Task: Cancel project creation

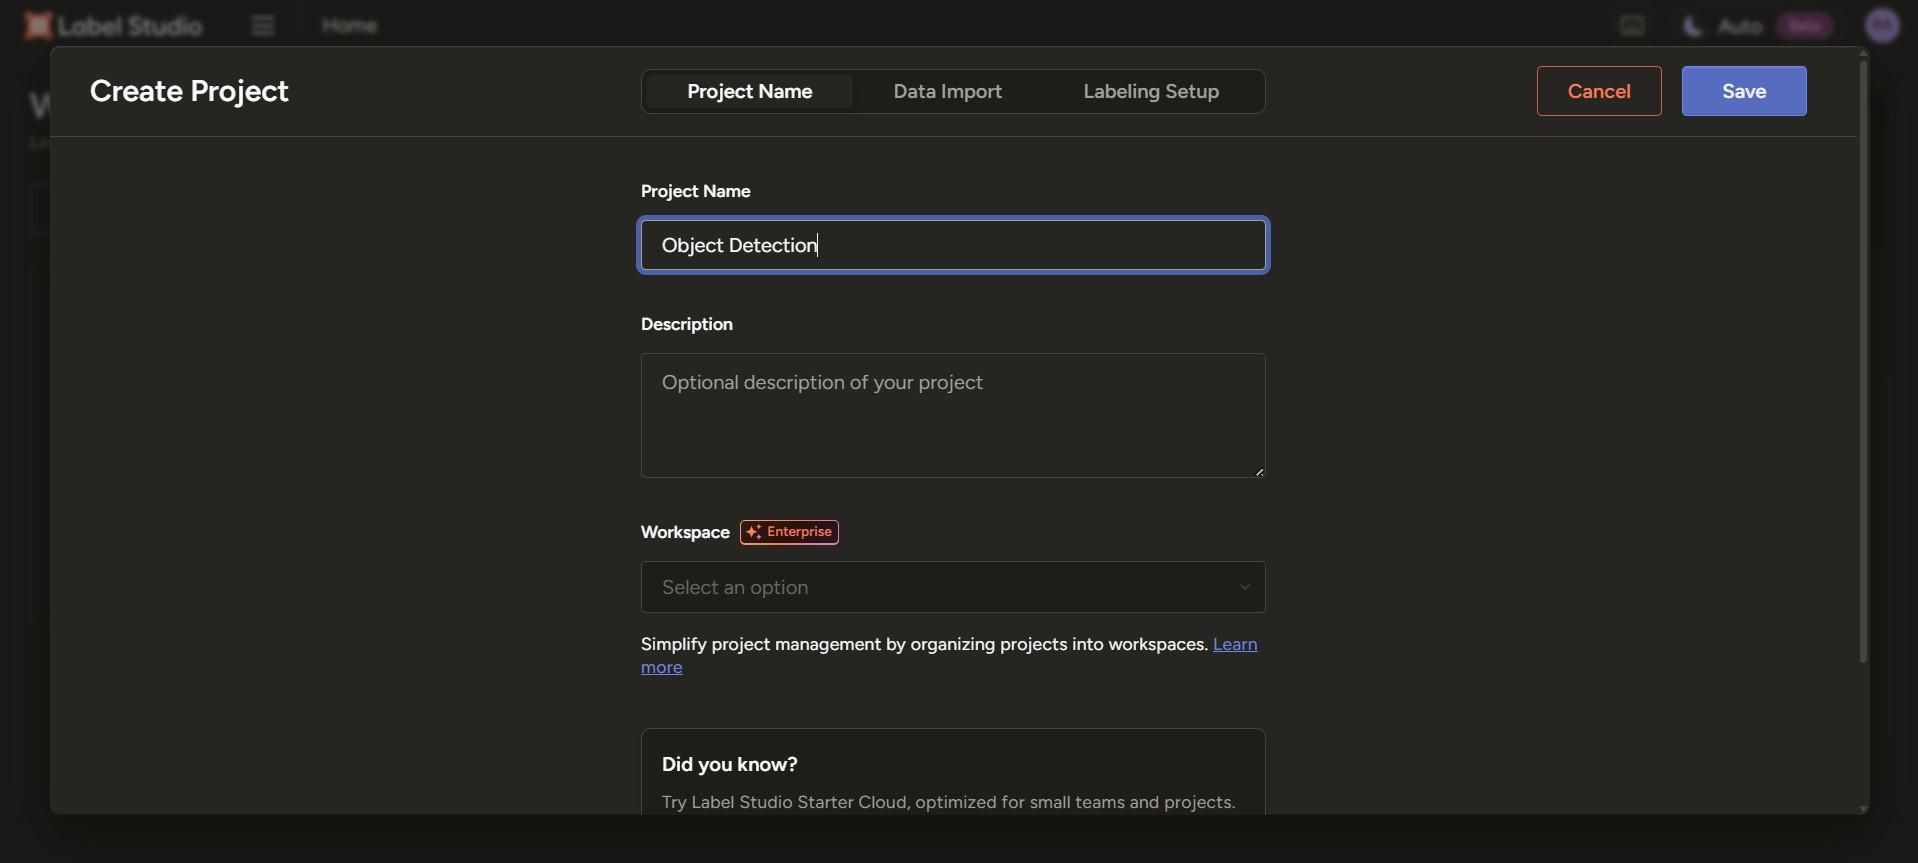Action: click(1599, 91)
